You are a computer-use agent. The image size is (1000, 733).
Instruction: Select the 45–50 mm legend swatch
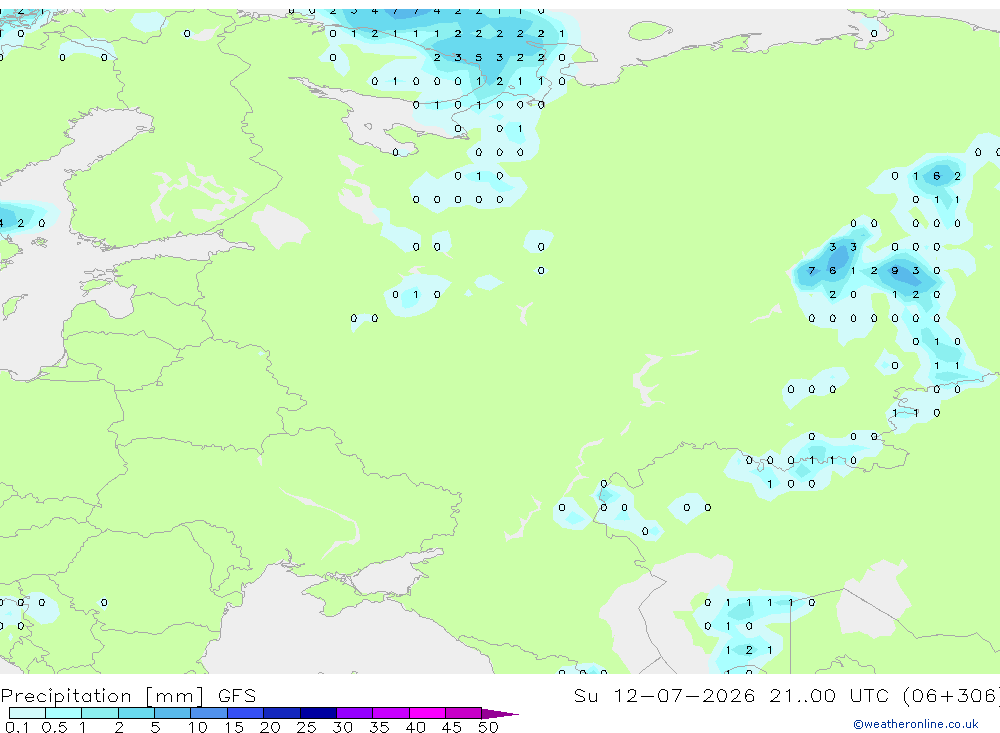click(x=464, y=713)
